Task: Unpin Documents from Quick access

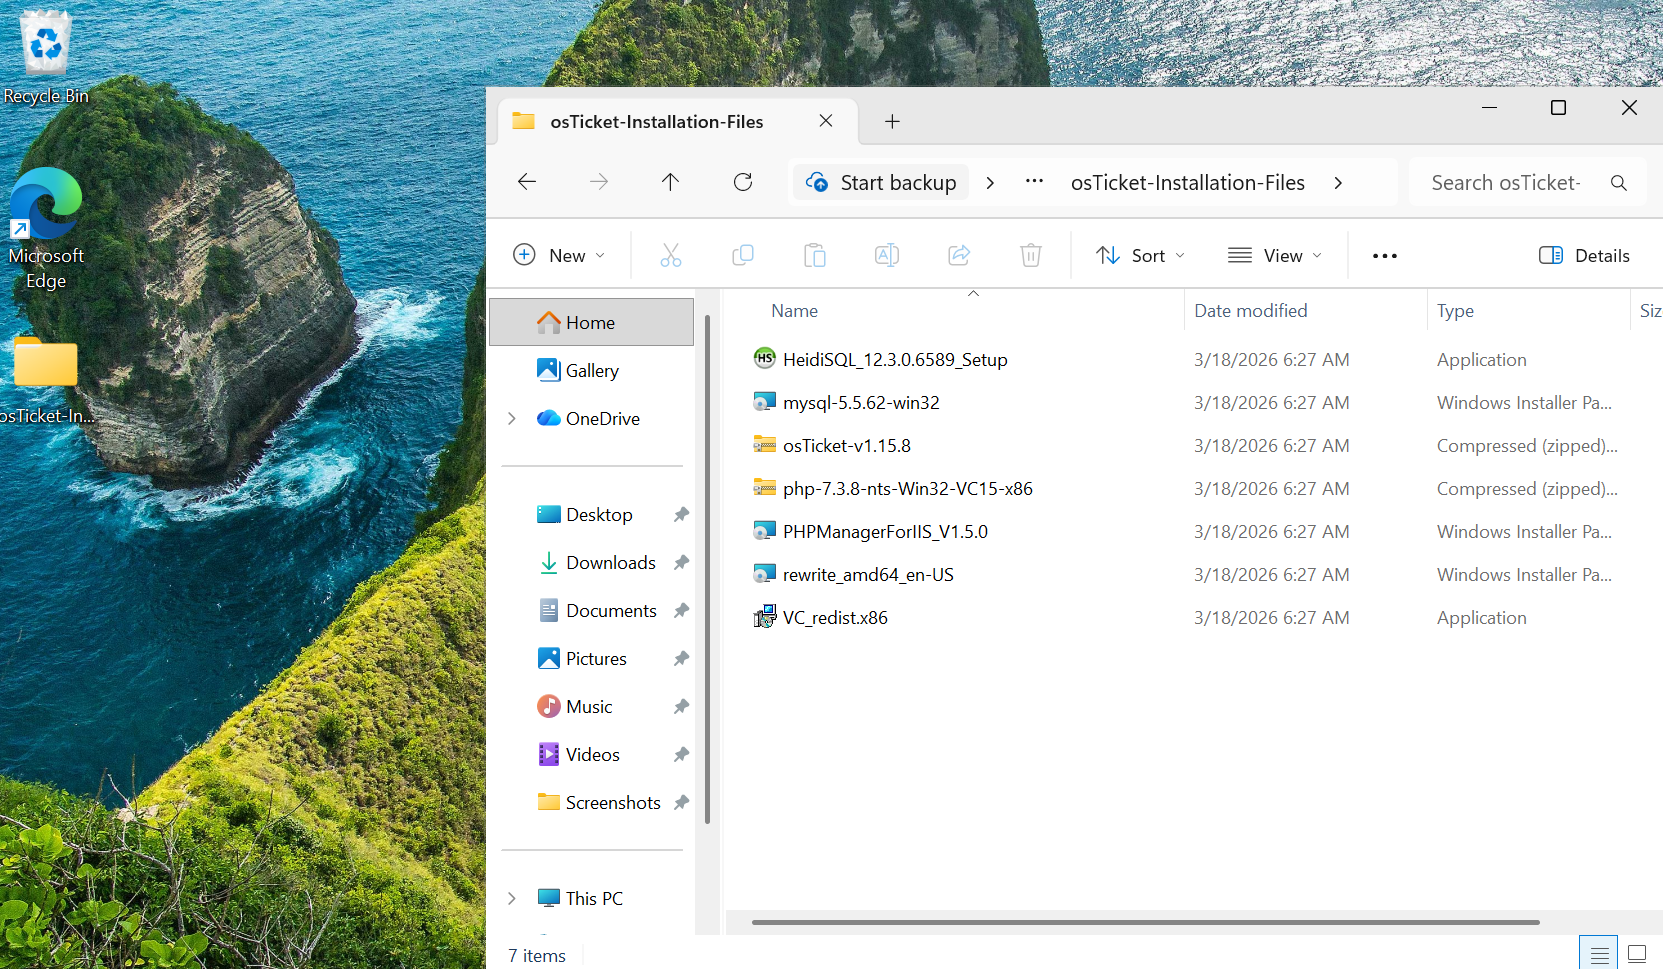Action: coord(681,611)
